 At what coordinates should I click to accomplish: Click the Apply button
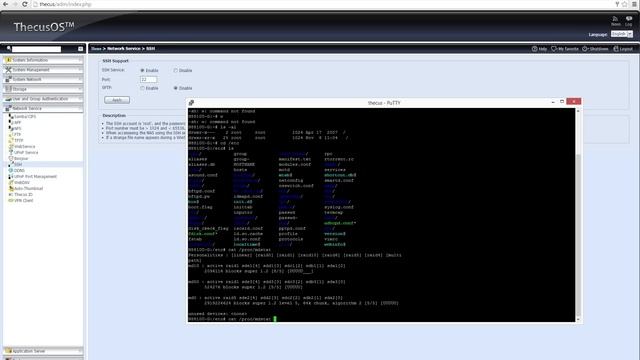[117, 100]
